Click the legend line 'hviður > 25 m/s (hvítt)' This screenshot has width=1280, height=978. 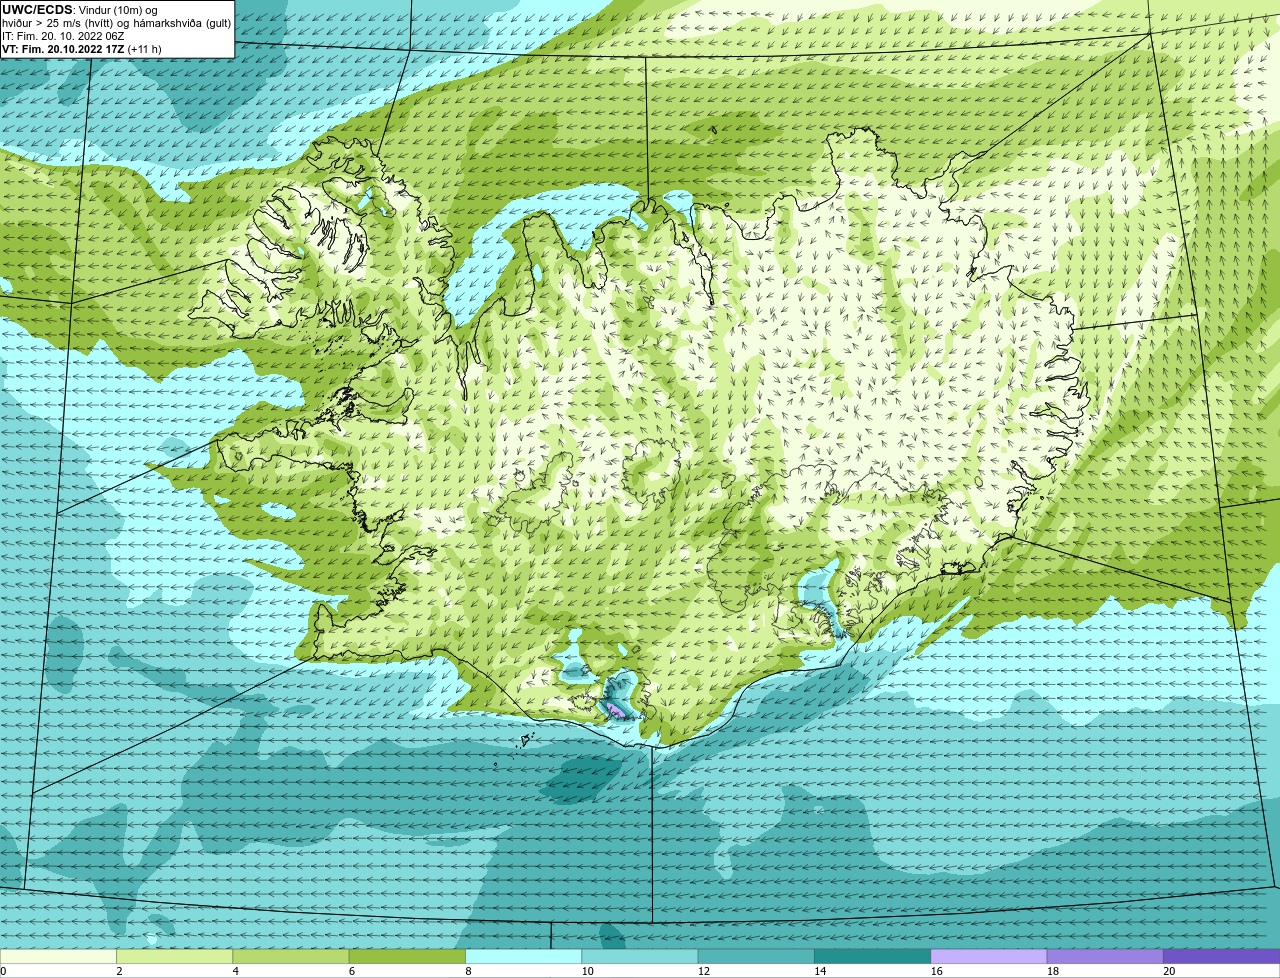point(60,23)
